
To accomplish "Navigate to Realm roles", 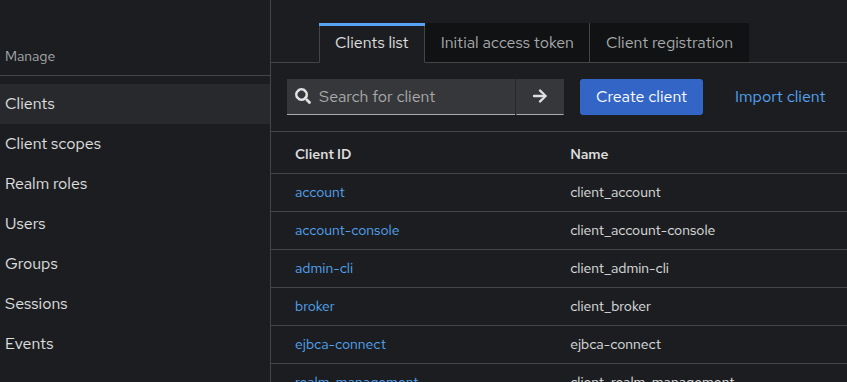I will pos(135,184).
